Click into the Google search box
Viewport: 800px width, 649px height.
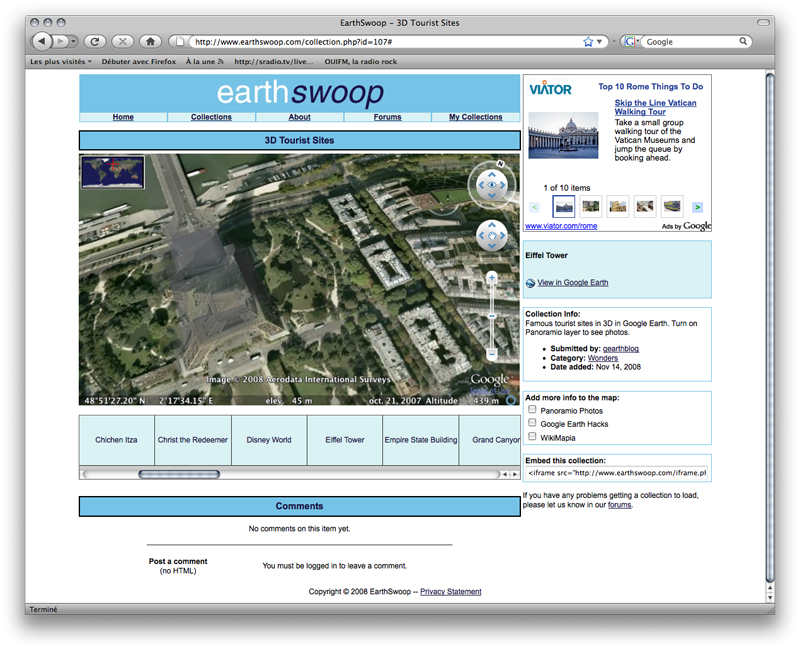[691, 42]
